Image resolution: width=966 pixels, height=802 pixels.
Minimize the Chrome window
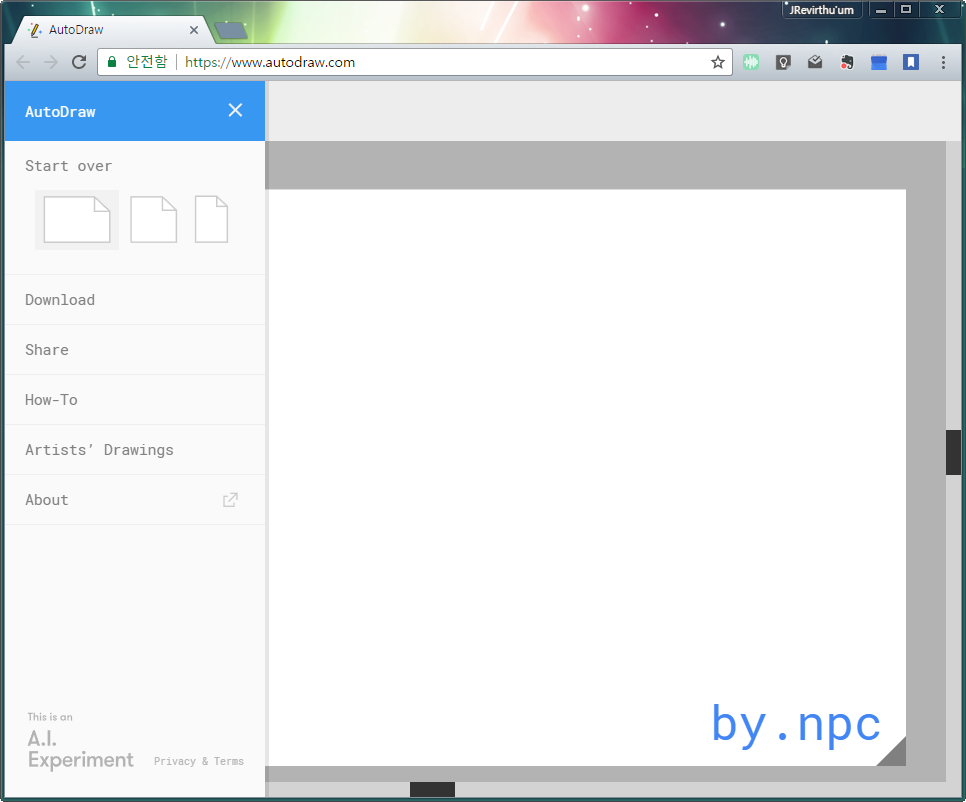(881, 10)
